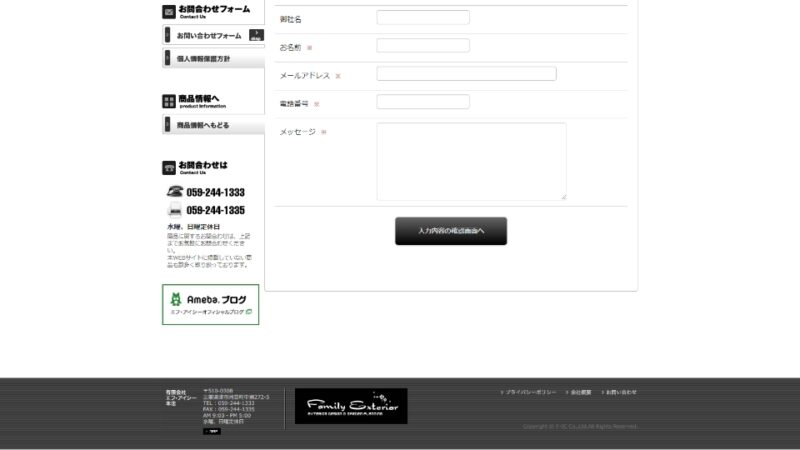Click inside the メッセージ text area

pos(471,161)
